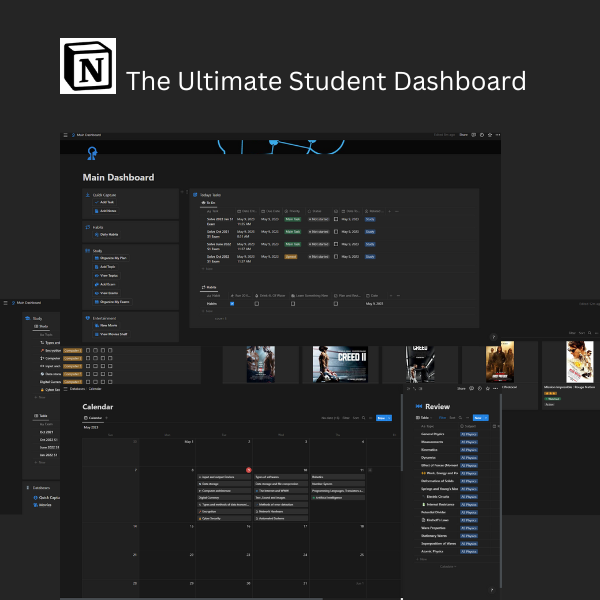Open New button dropdown arrow in Review
This screenshot has width=600, height=600.
coord(486,417)
